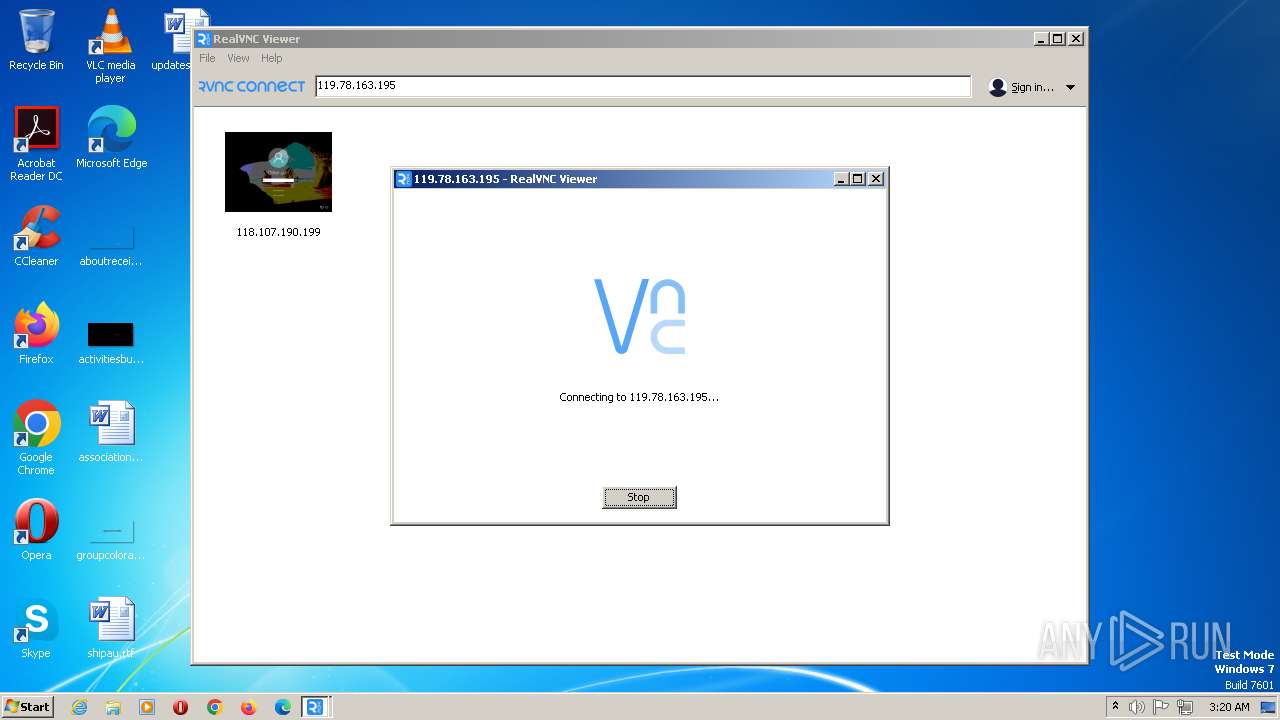Open Action Center flag in the tray
Screen dimensions: 1280x720
click(x=1161, y=707)
